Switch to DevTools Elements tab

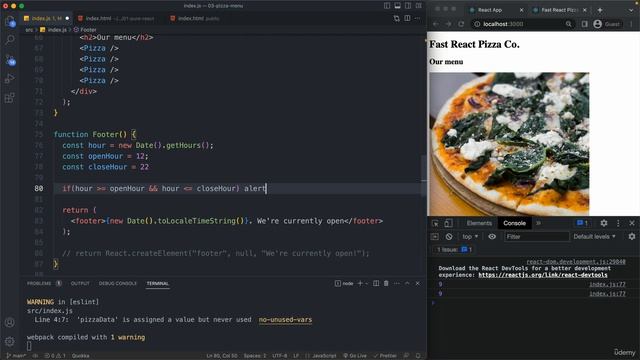[x=479, y=223]
